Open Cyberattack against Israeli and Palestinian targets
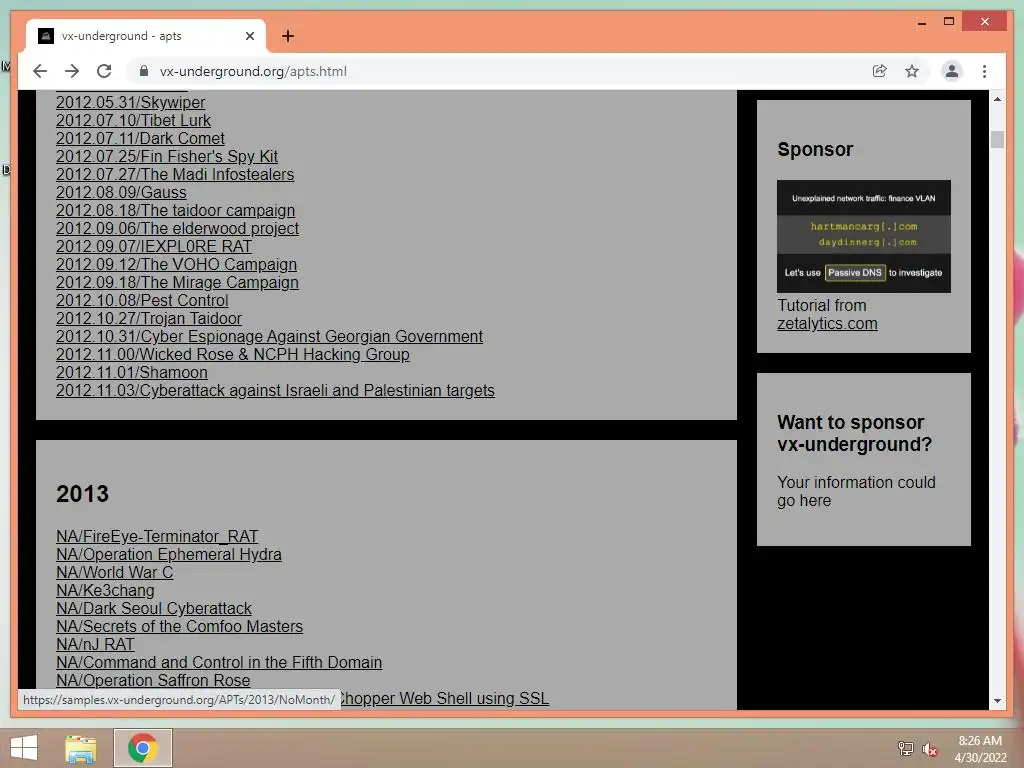The width and height of the screenshot is (1024, 768). [276, 391]
